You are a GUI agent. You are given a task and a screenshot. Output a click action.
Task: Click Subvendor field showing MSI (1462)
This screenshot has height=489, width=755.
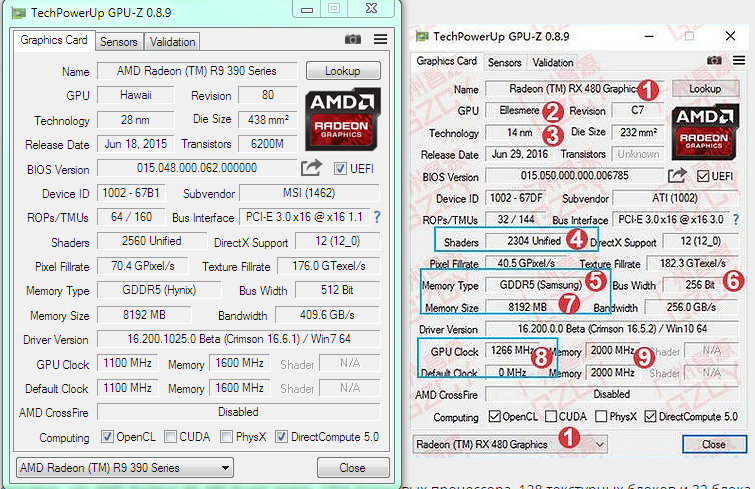pos(309,193)
